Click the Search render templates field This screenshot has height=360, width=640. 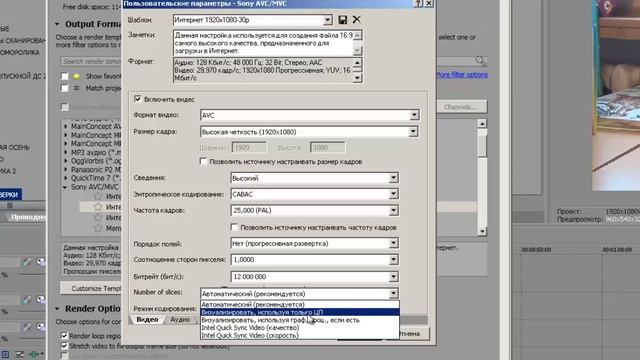click(x=92, y=61)
